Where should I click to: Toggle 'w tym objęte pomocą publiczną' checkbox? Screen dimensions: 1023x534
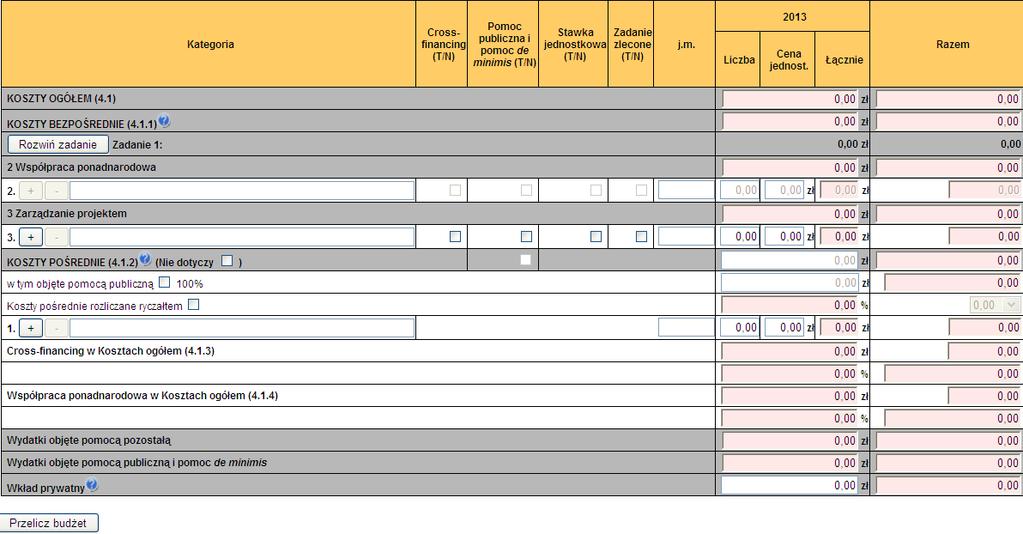[164, 282]
